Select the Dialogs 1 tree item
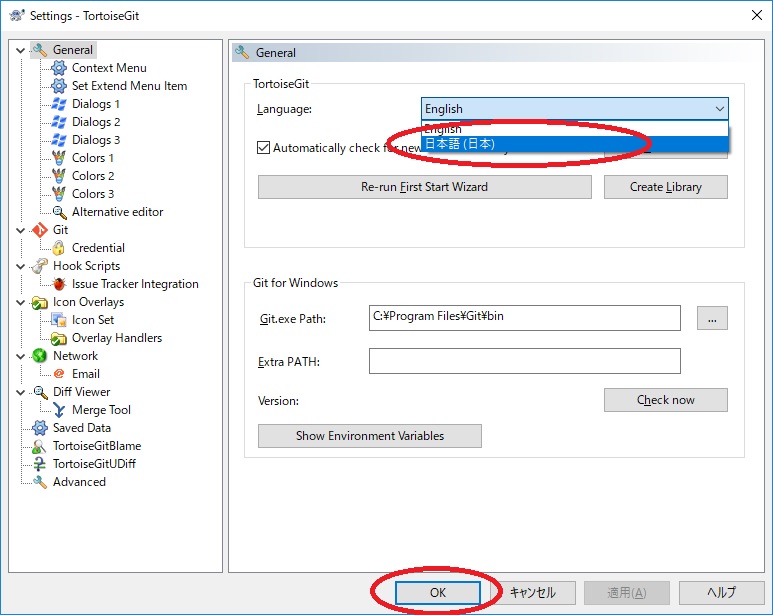773x615 pixels. click(x=96, y=104)
